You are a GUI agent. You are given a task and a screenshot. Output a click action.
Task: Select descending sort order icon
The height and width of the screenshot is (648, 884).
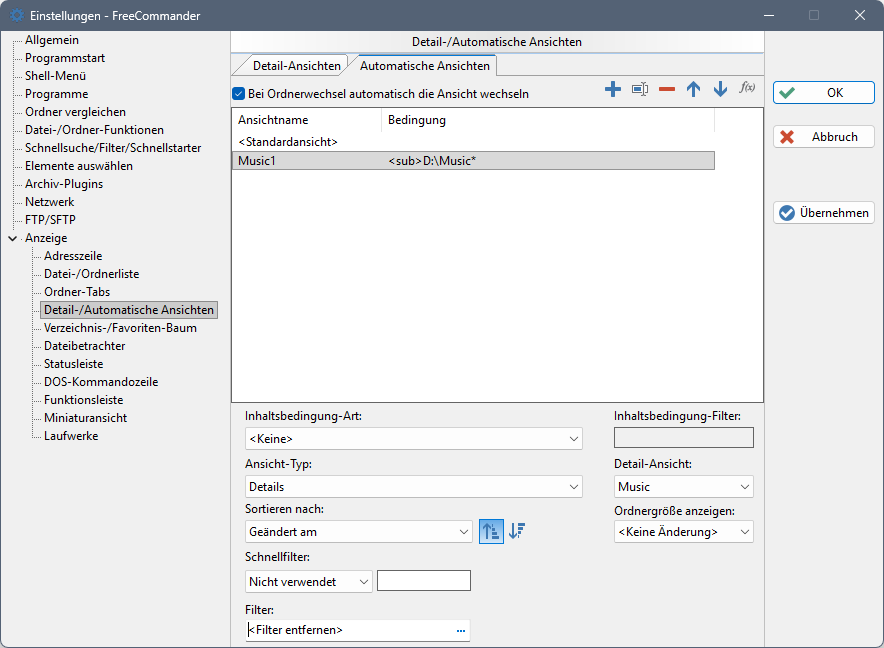[x=517, y=532]
